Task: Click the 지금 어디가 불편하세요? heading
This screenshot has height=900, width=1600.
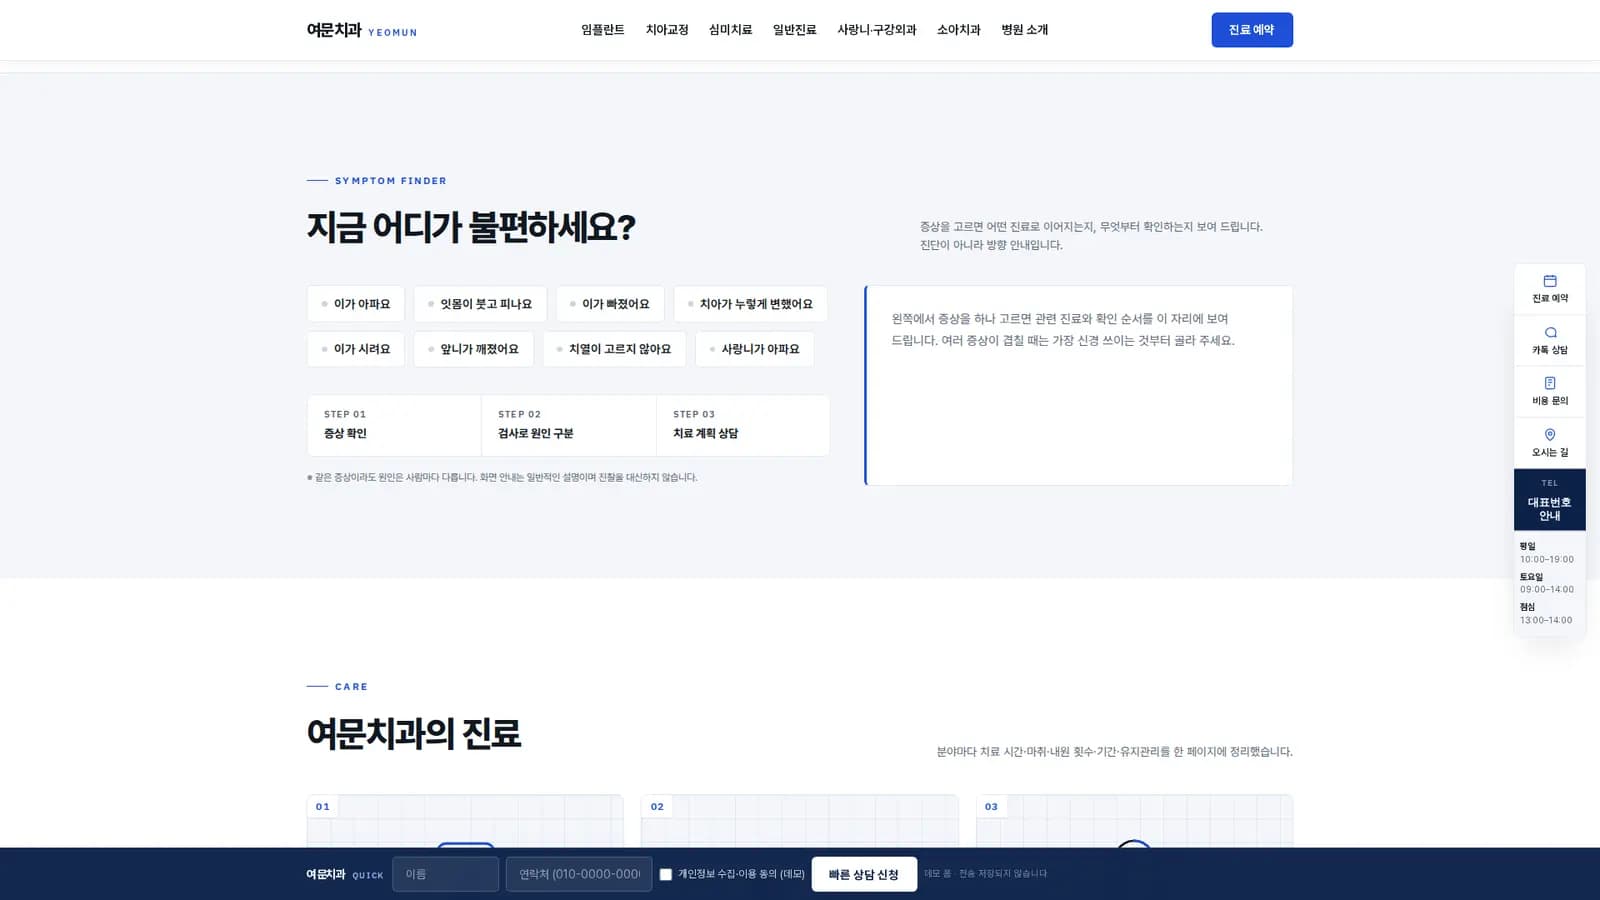Action: pyautogui.click(x=471, y=227)
